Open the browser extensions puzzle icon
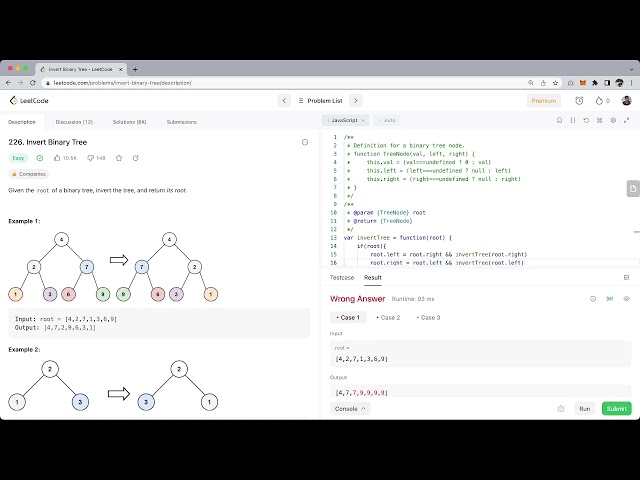The image size is (640, 480). click(x=595, y=83)
